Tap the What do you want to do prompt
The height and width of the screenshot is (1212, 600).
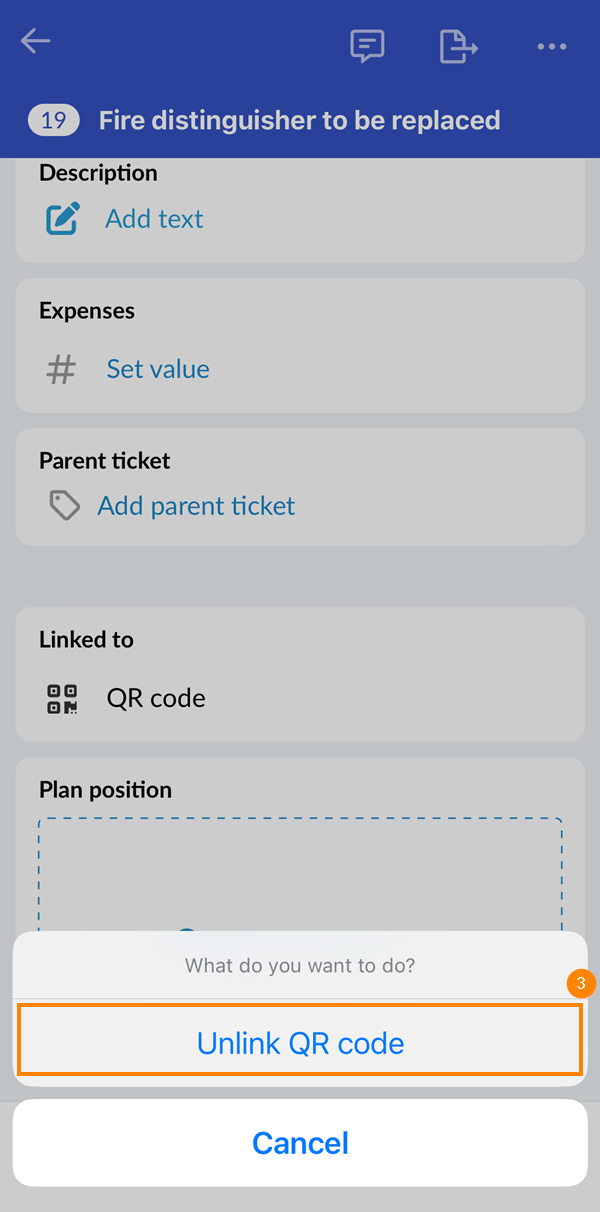tap(300, 966)
